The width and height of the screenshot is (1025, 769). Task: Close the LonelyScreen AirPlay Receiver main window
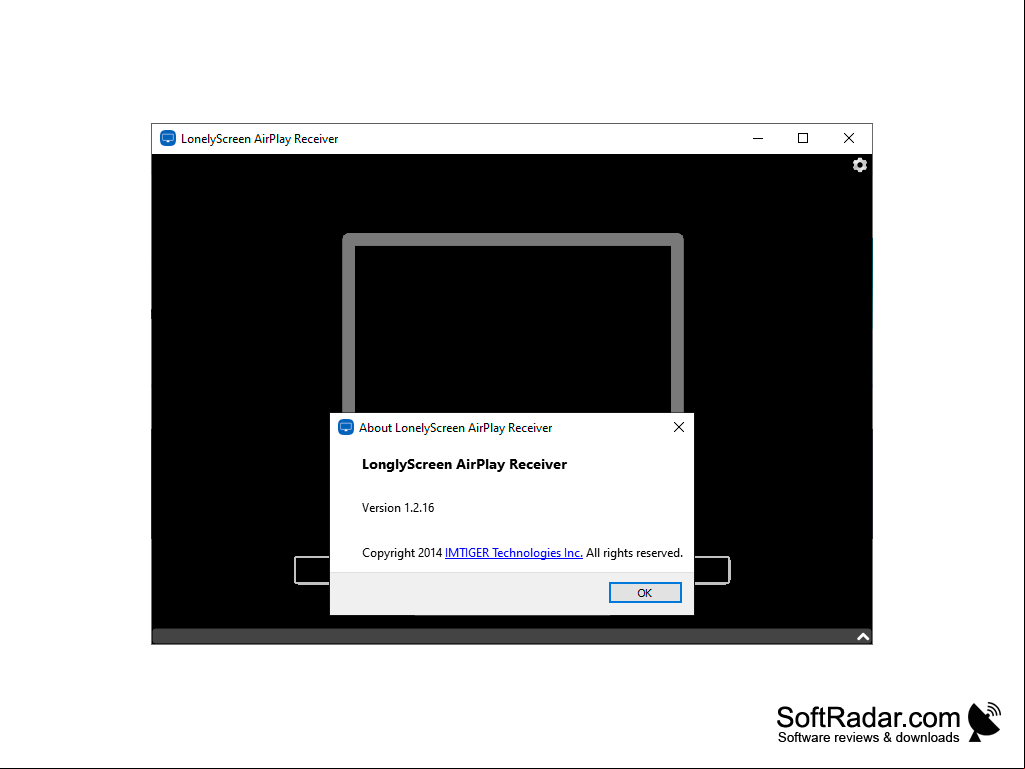click(x=849, y=138)
